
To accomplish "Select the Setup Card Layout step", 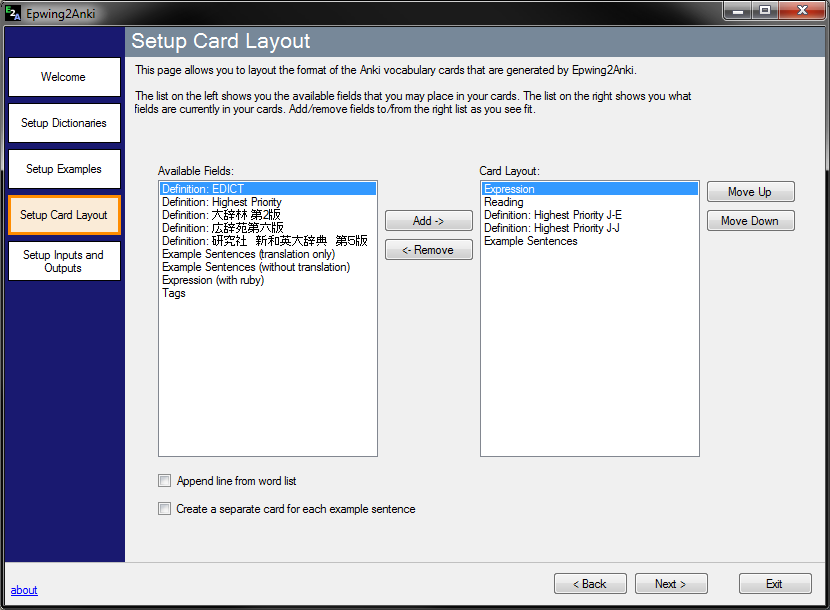I will point(63,214).
